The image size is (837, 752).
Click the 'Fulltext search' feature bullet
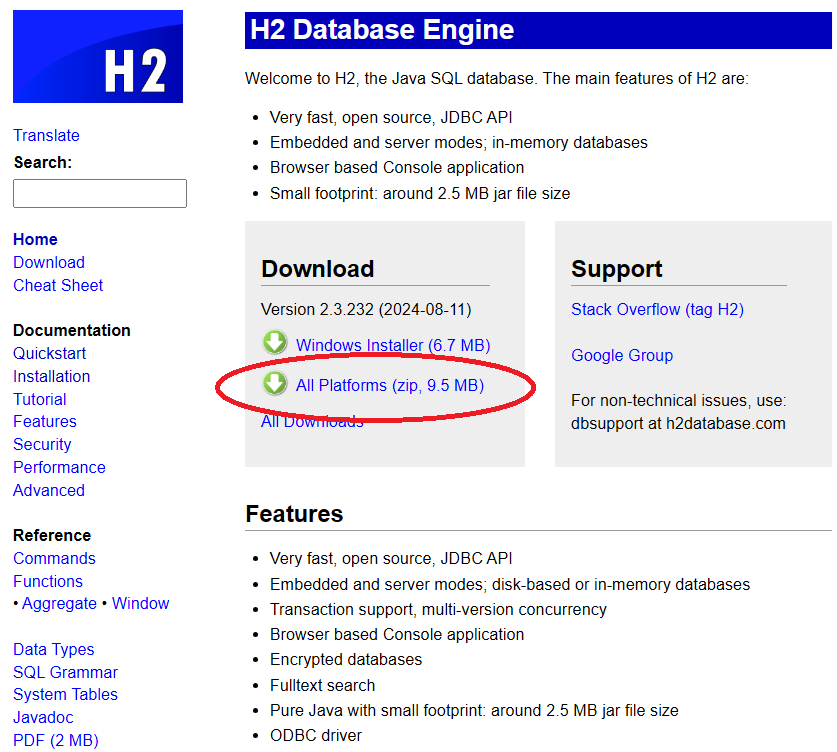point(322,685)
